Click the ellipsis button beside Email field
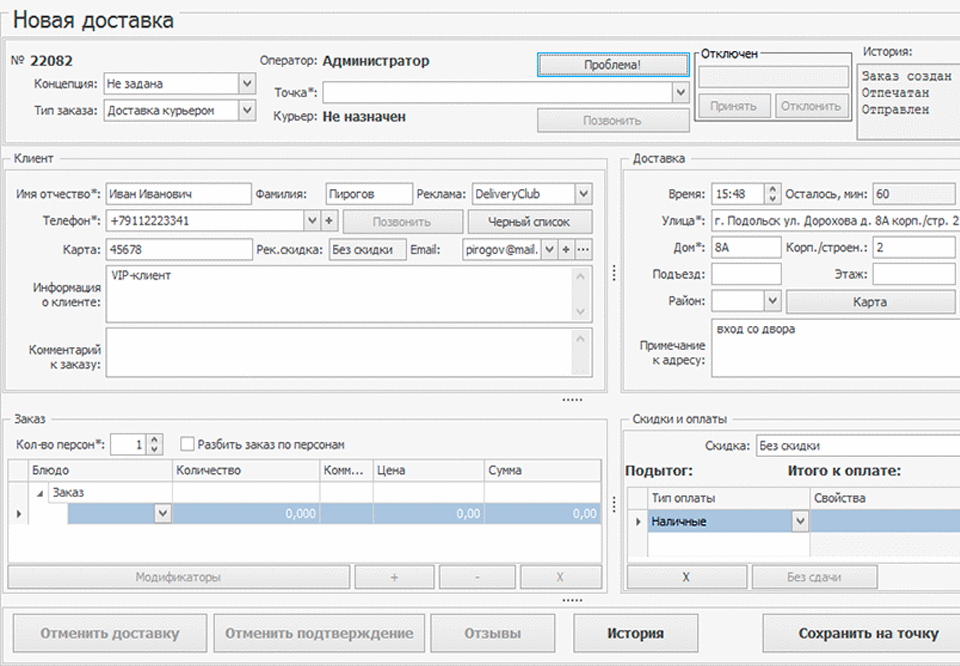Viewport: 960px width, 666px height. 584,249
